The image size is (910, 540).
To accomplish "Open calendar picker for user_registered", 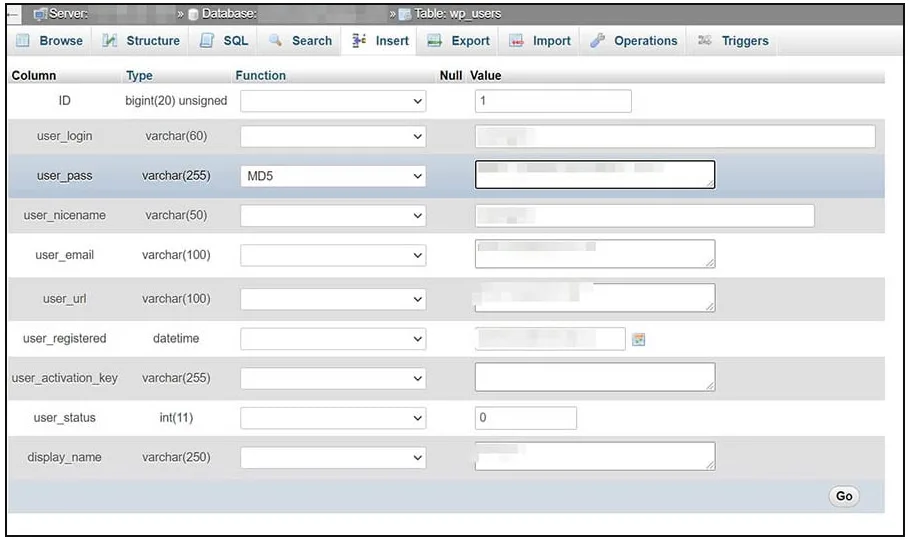I will pos(638,339).
